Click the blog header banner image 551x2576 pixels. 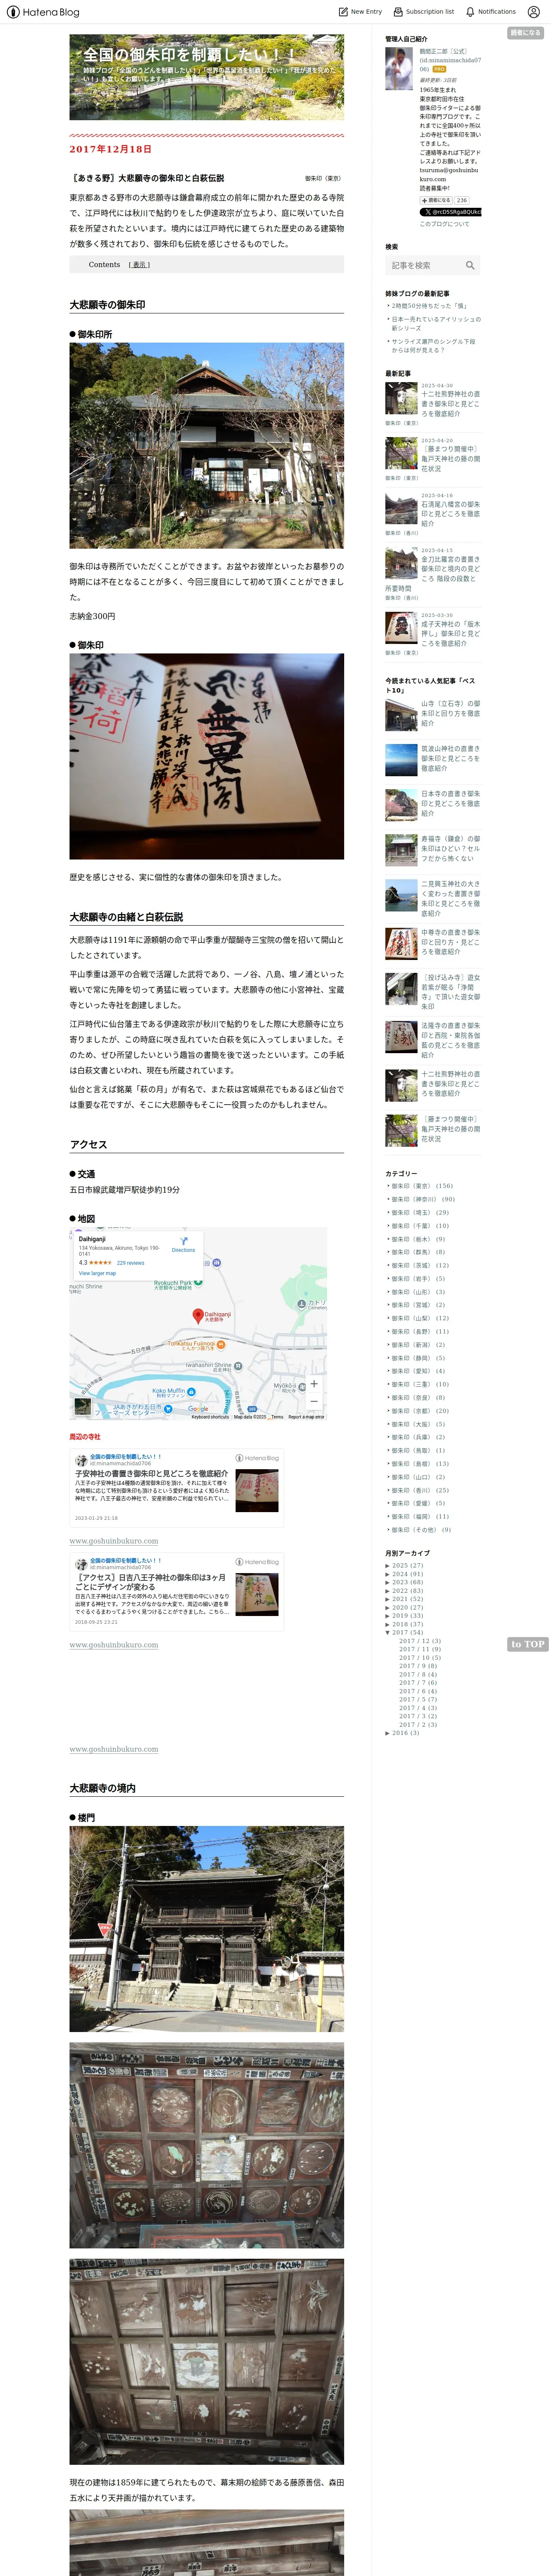tap(206, 77)
